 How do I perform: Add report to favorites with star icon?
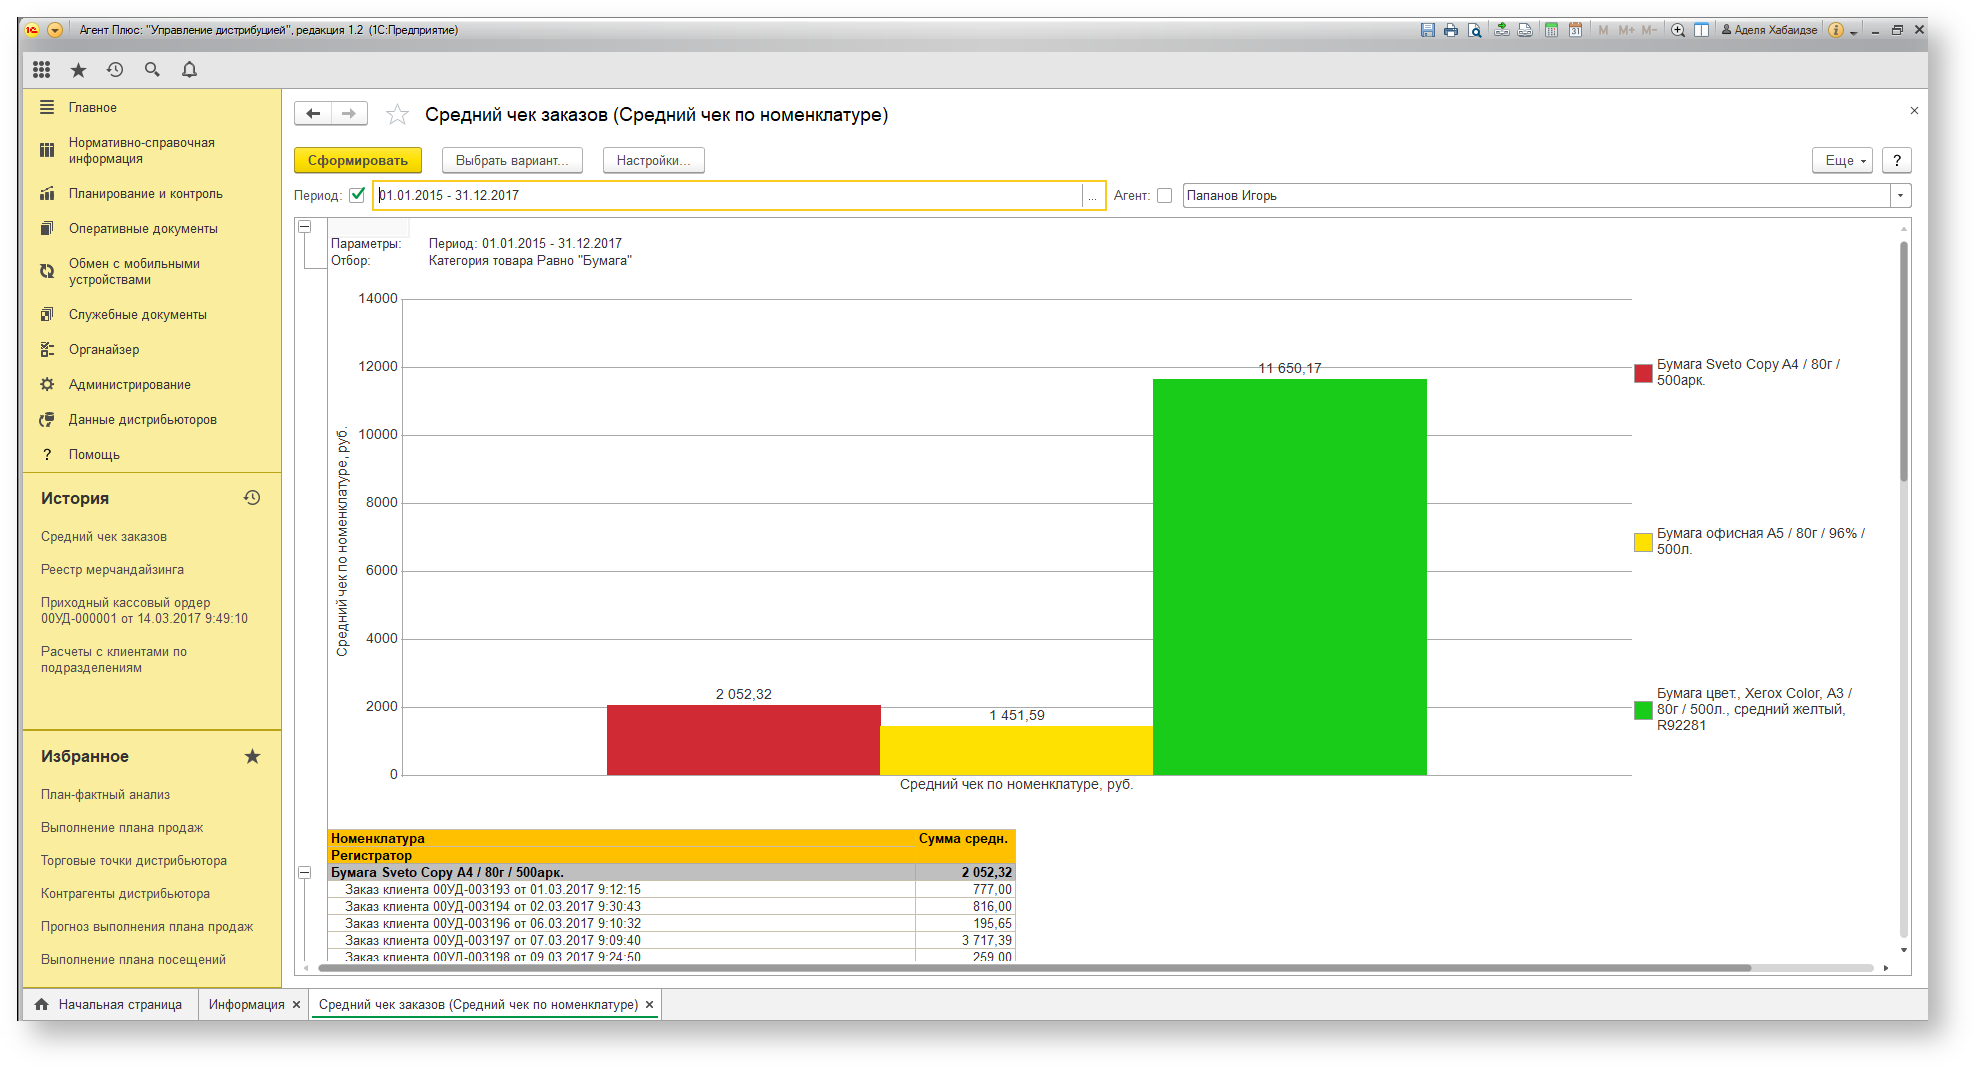[397, 115]
